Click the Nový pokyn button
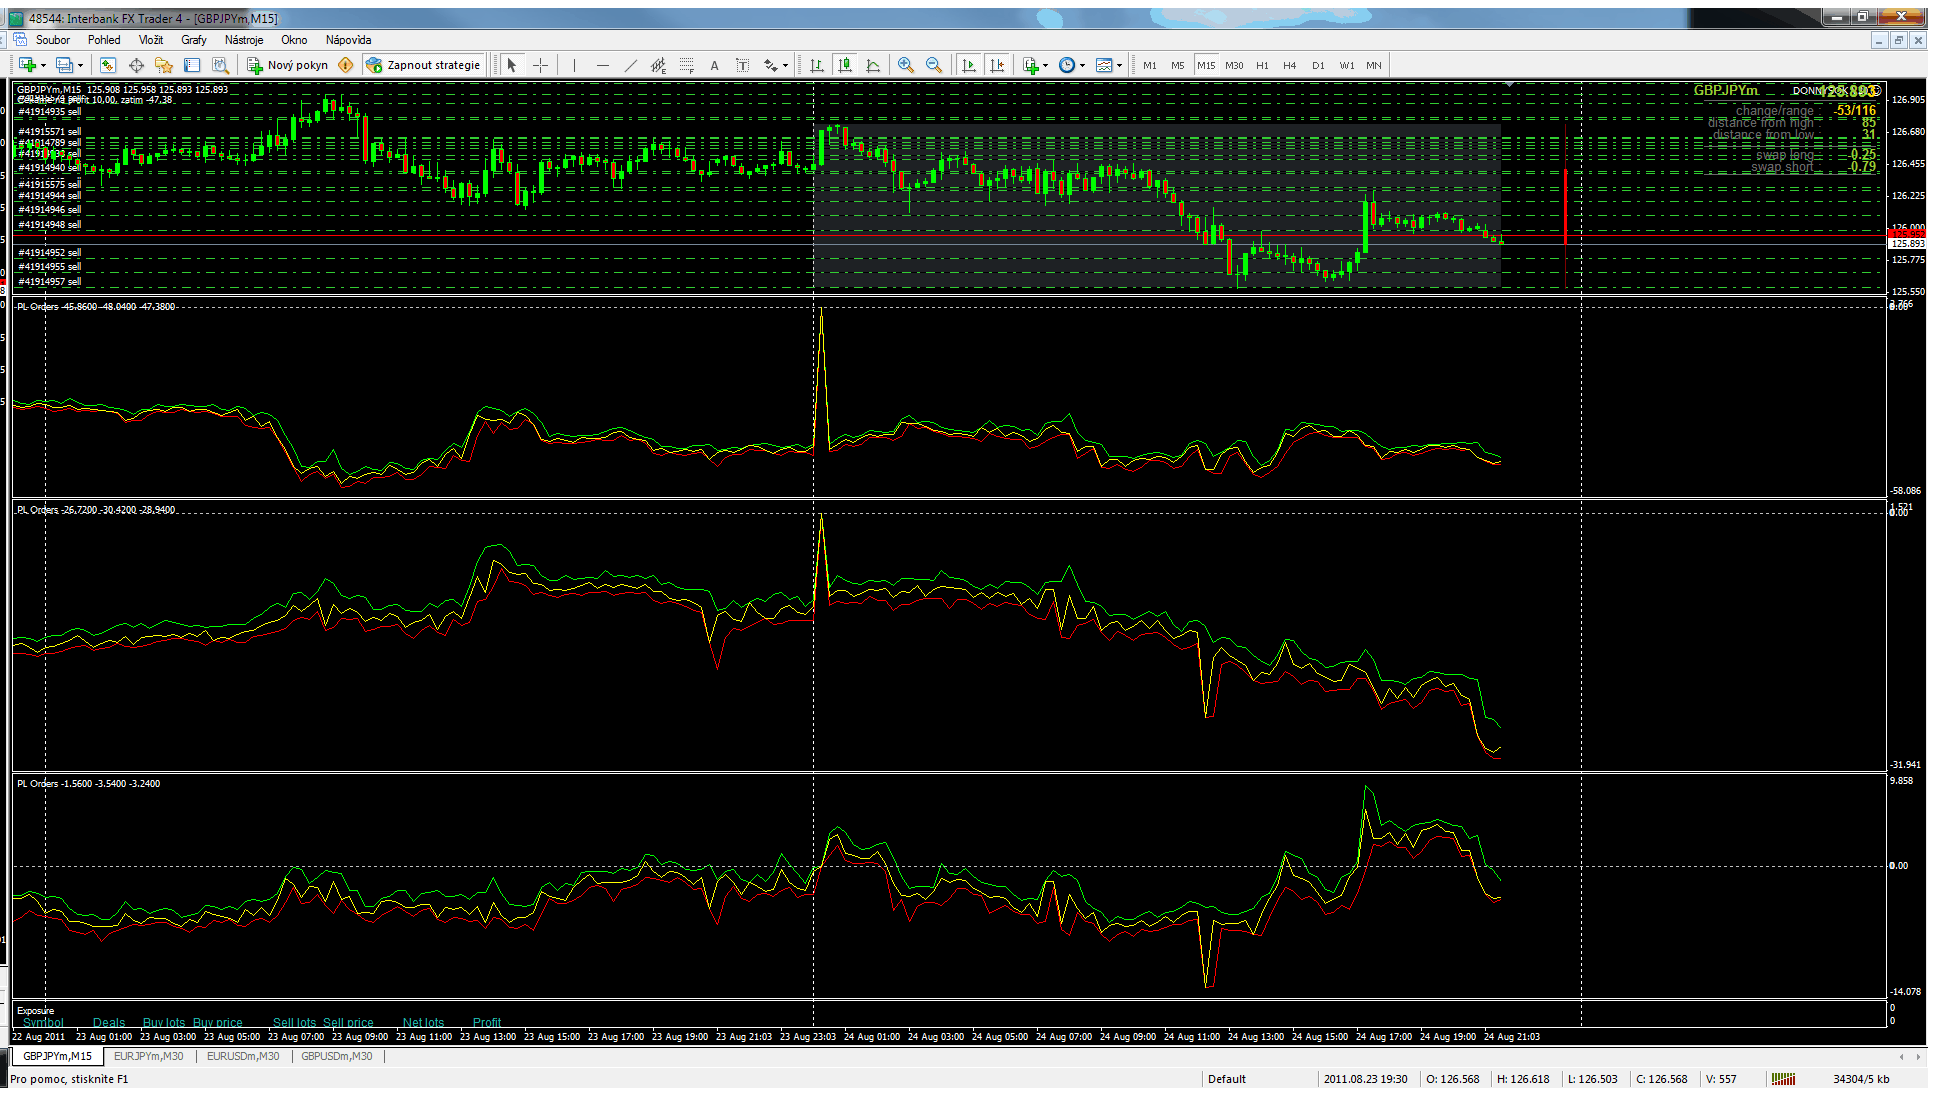 coord(288,65)
